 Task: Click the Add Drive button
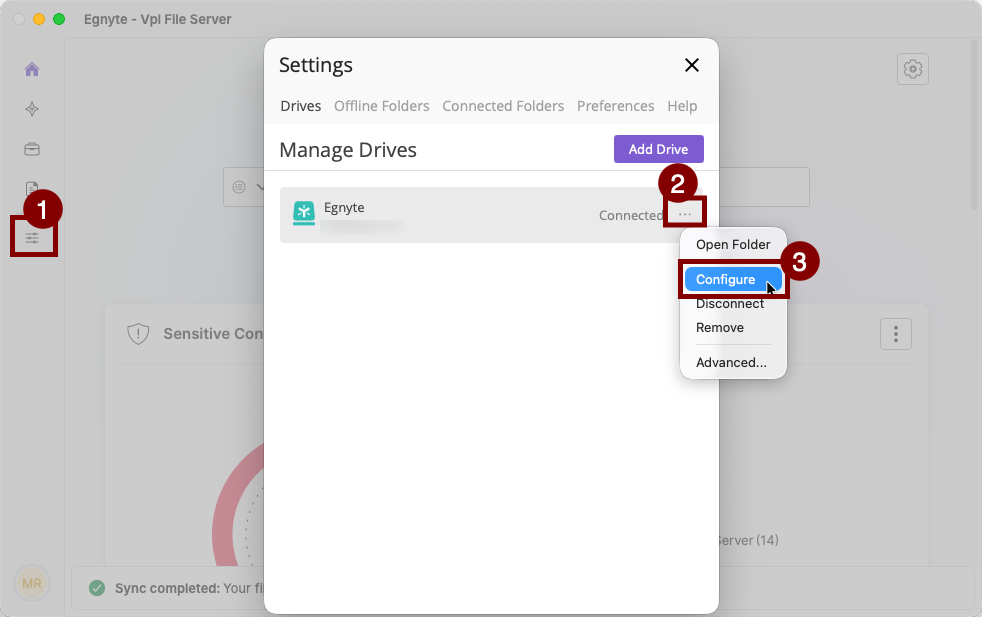pyautogui.click(x=658, y=149)
